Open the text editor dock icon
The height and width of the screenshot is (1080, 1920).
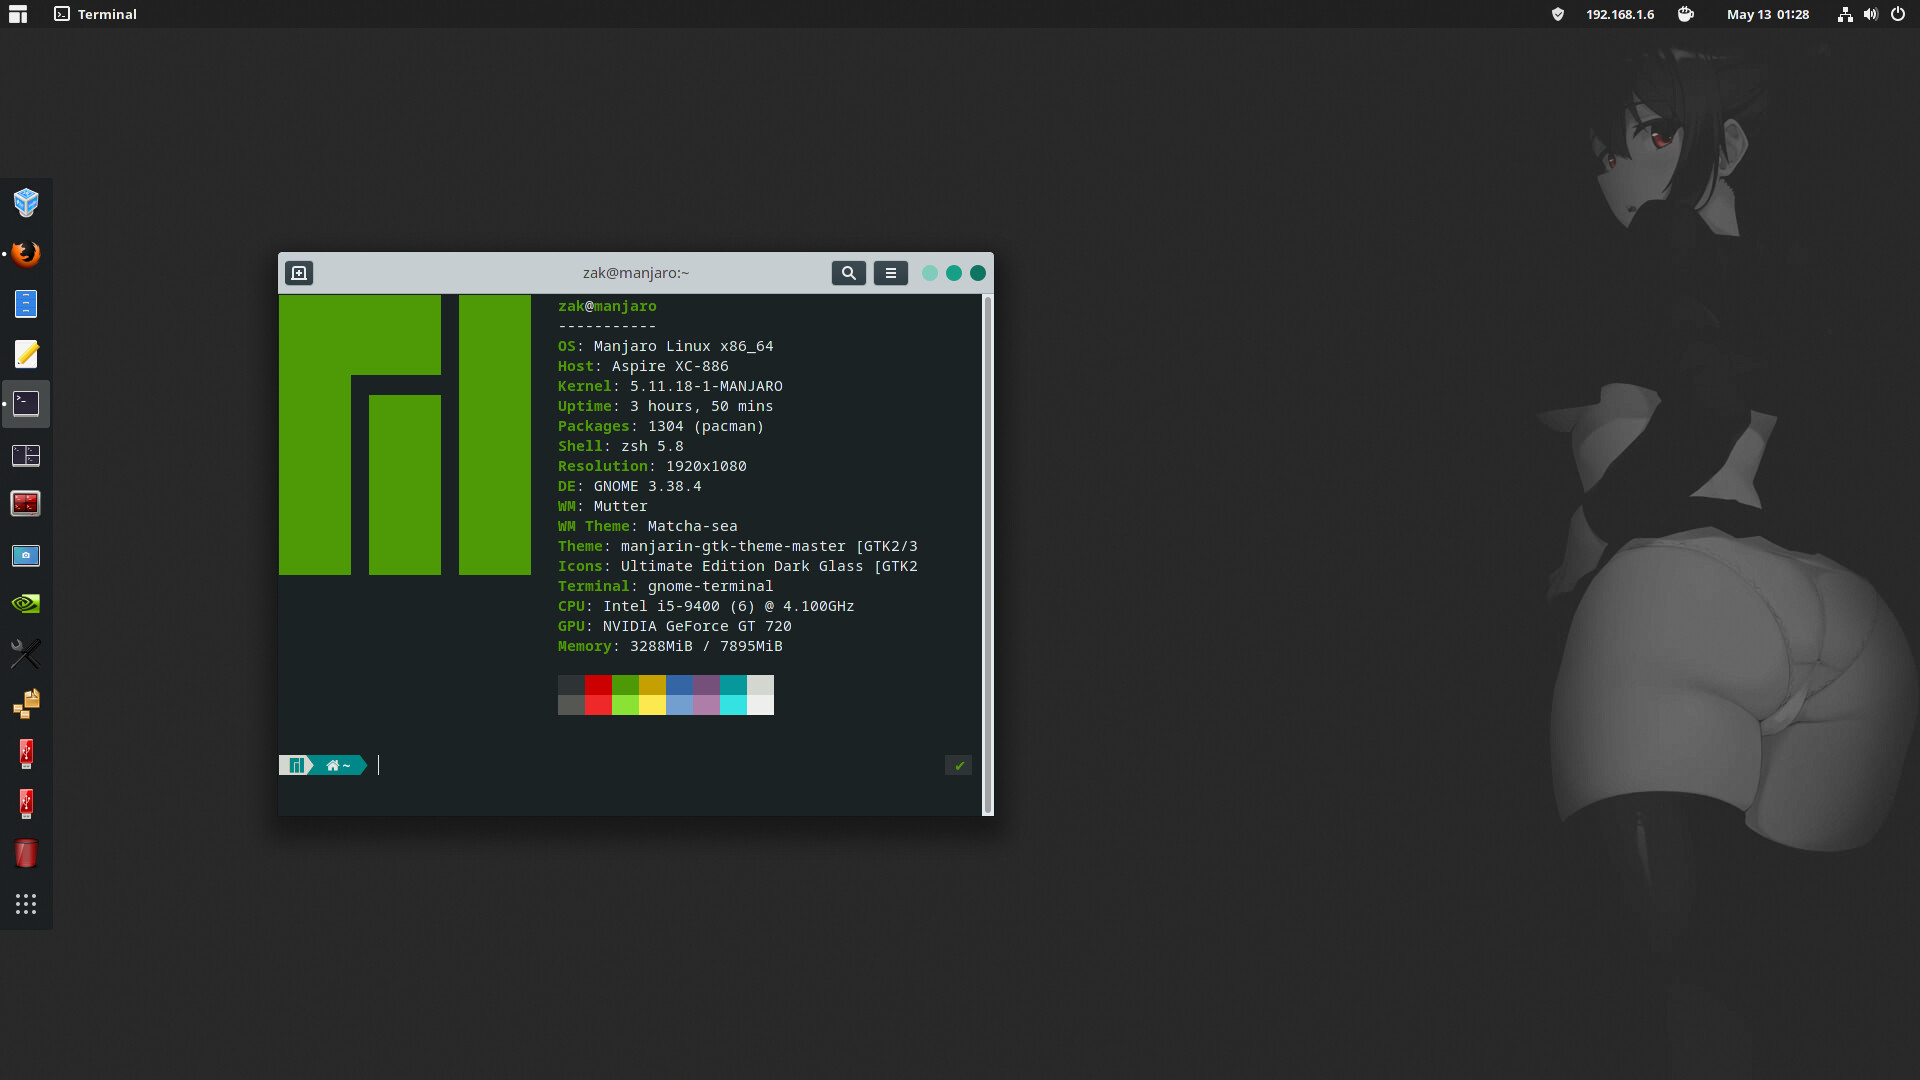click(x=26, y=354)
